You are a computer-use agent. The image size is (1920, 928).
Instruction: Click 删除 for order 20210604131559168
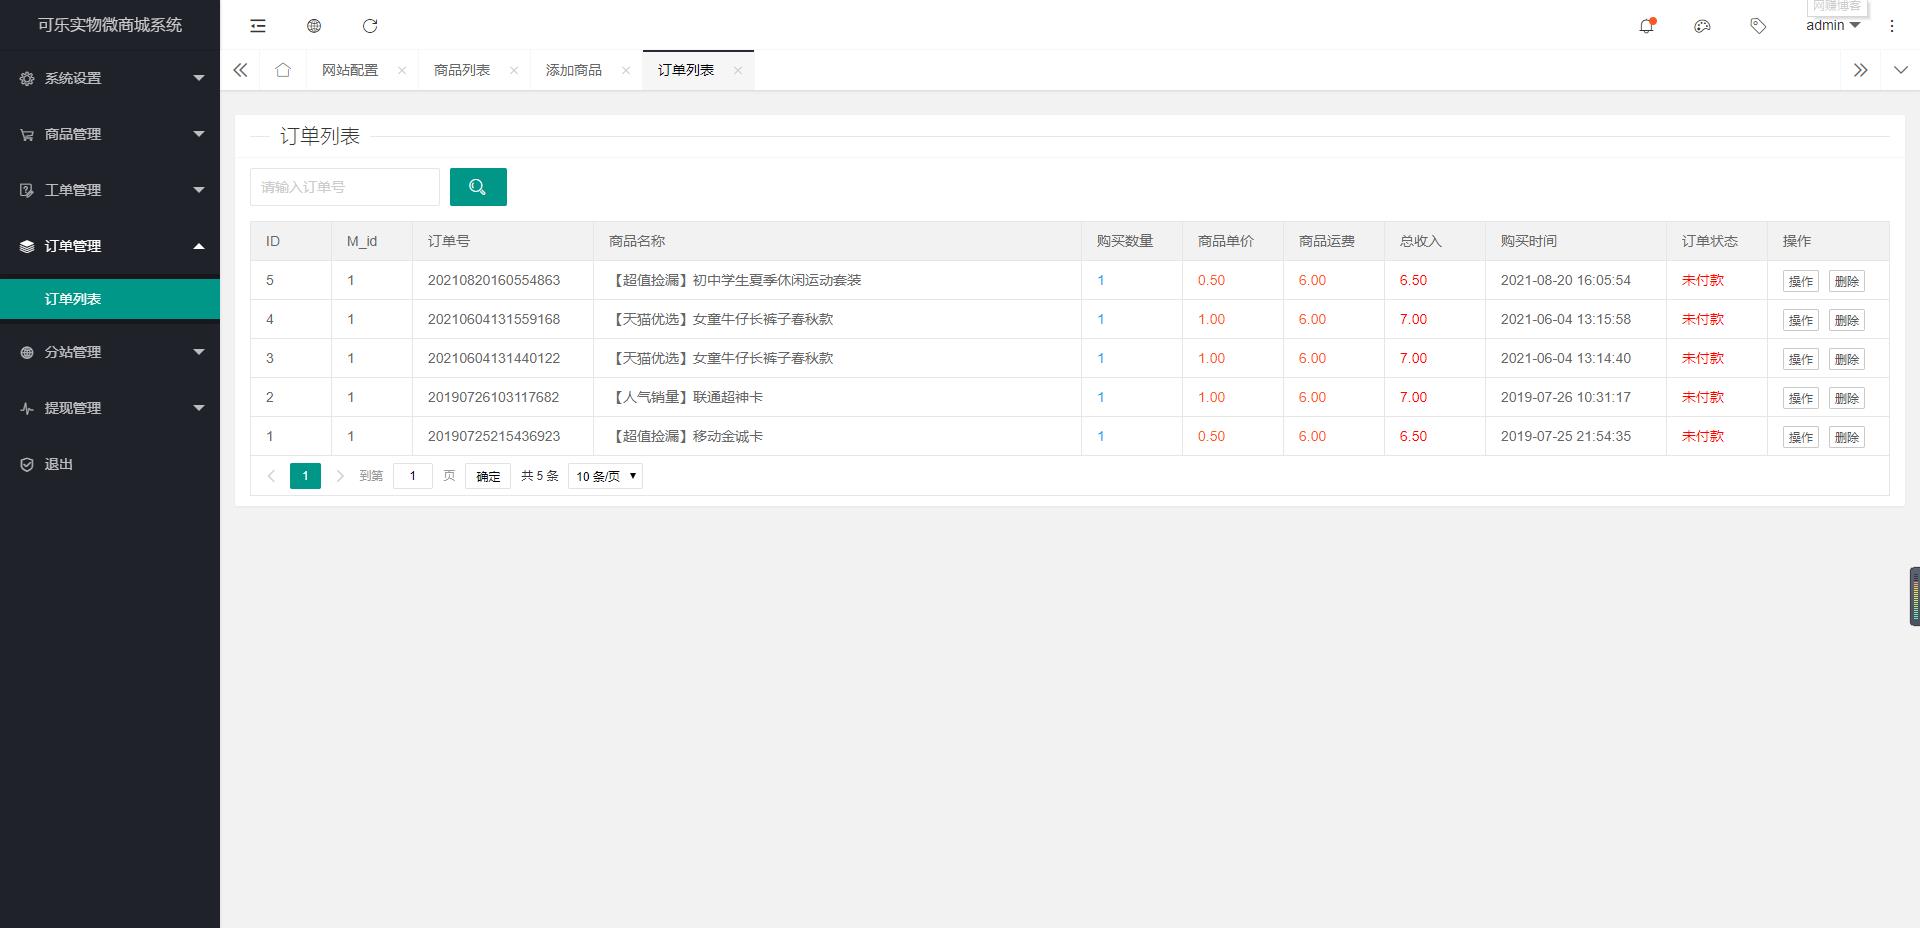[x=1846, y=320]
